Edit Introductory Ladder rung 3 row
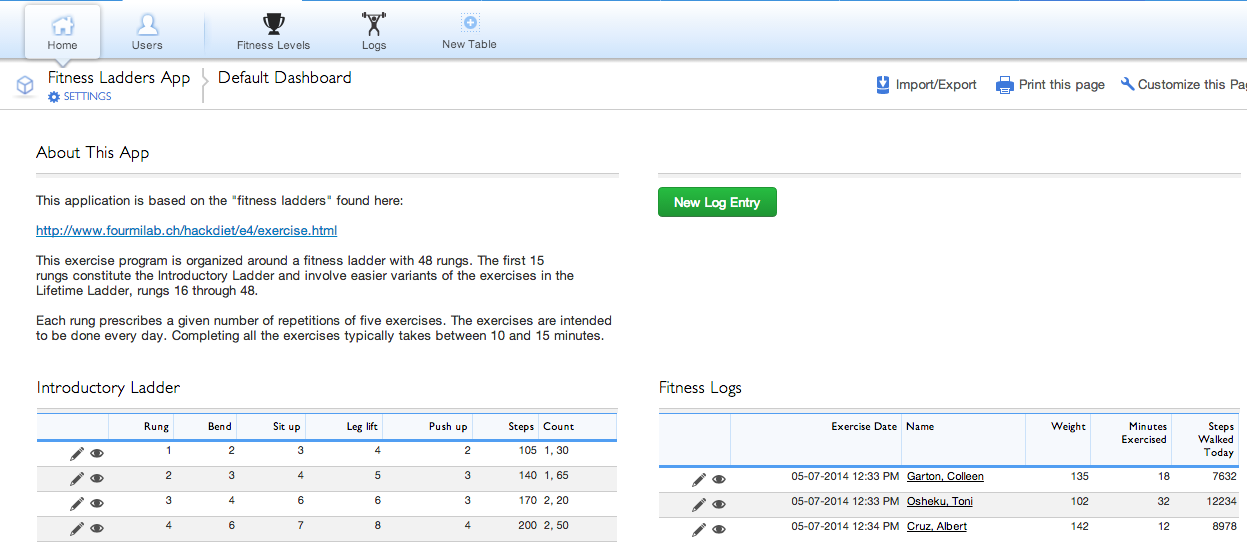This screenshot has height=542, width=1247. click(x=77, y=503)
